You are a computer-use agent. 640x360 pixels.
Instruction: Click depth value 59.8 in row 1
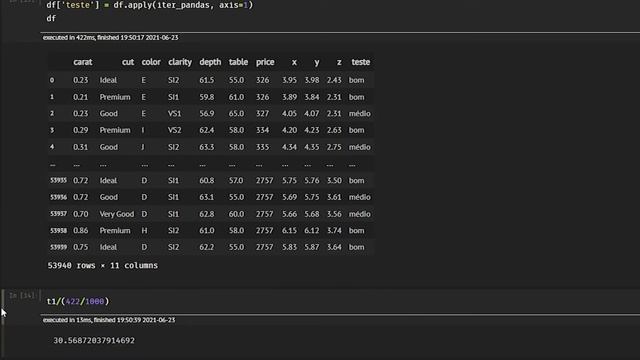[x=207, y=97]
